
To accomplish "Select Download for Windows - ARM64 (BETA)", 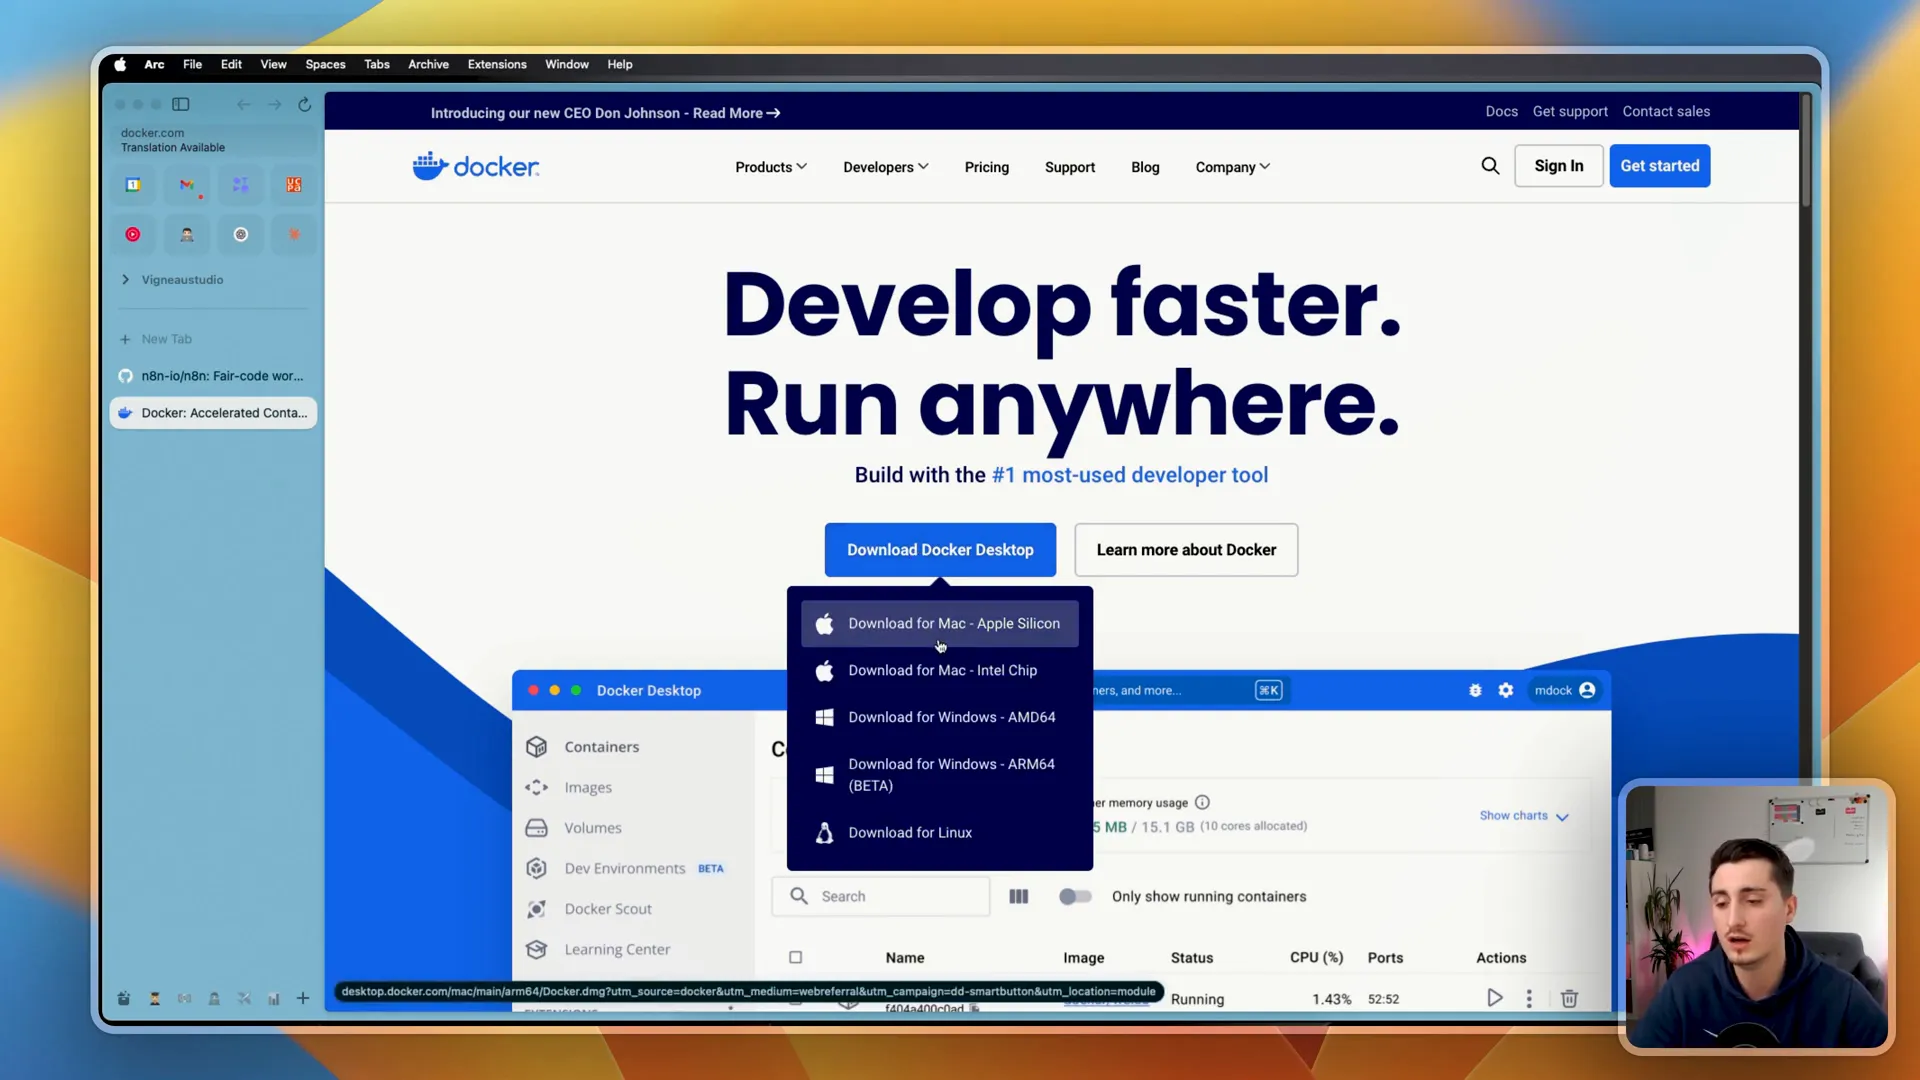I will click(x=940, y=775).
